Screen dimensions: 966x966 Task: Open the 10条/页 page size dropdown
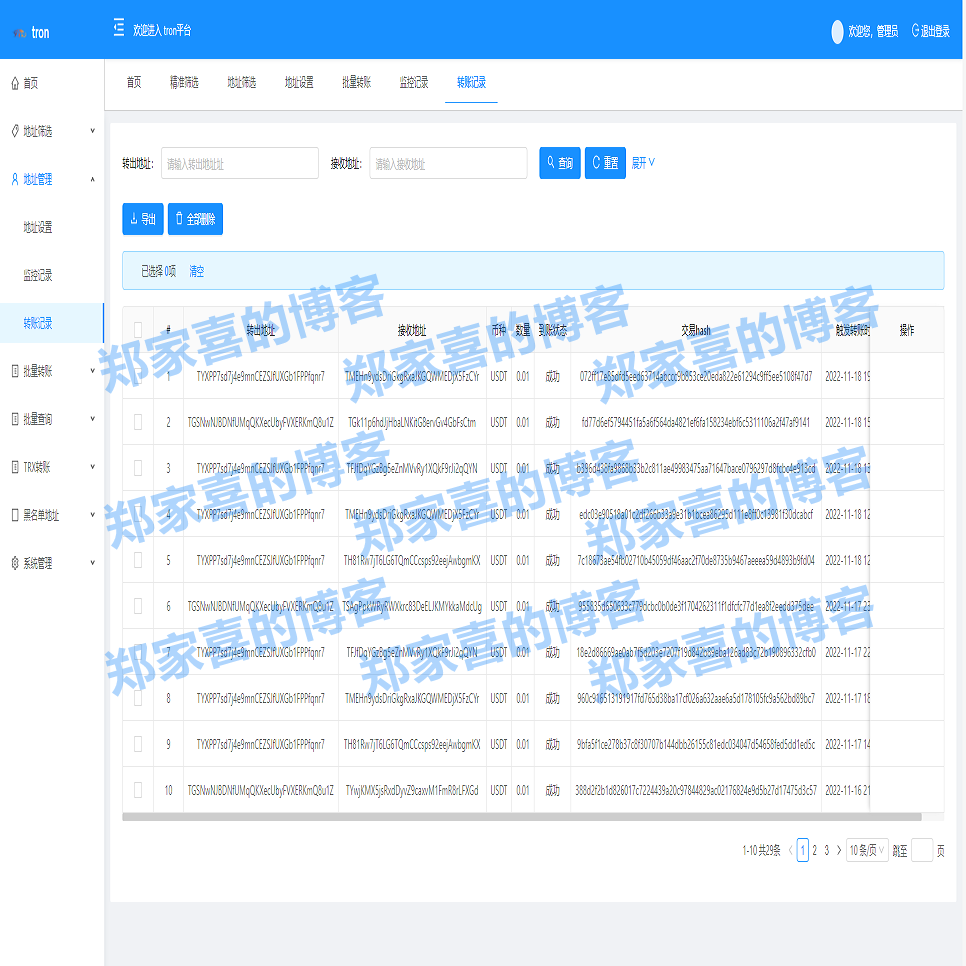tap(866, 850)
